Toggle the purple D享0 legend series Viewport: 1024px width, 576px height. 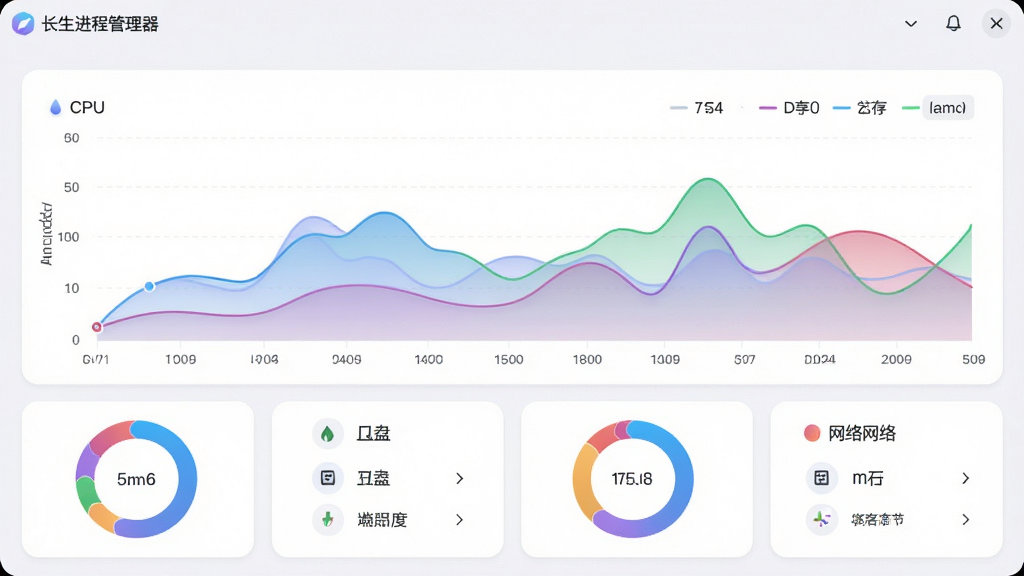point(789,108)
